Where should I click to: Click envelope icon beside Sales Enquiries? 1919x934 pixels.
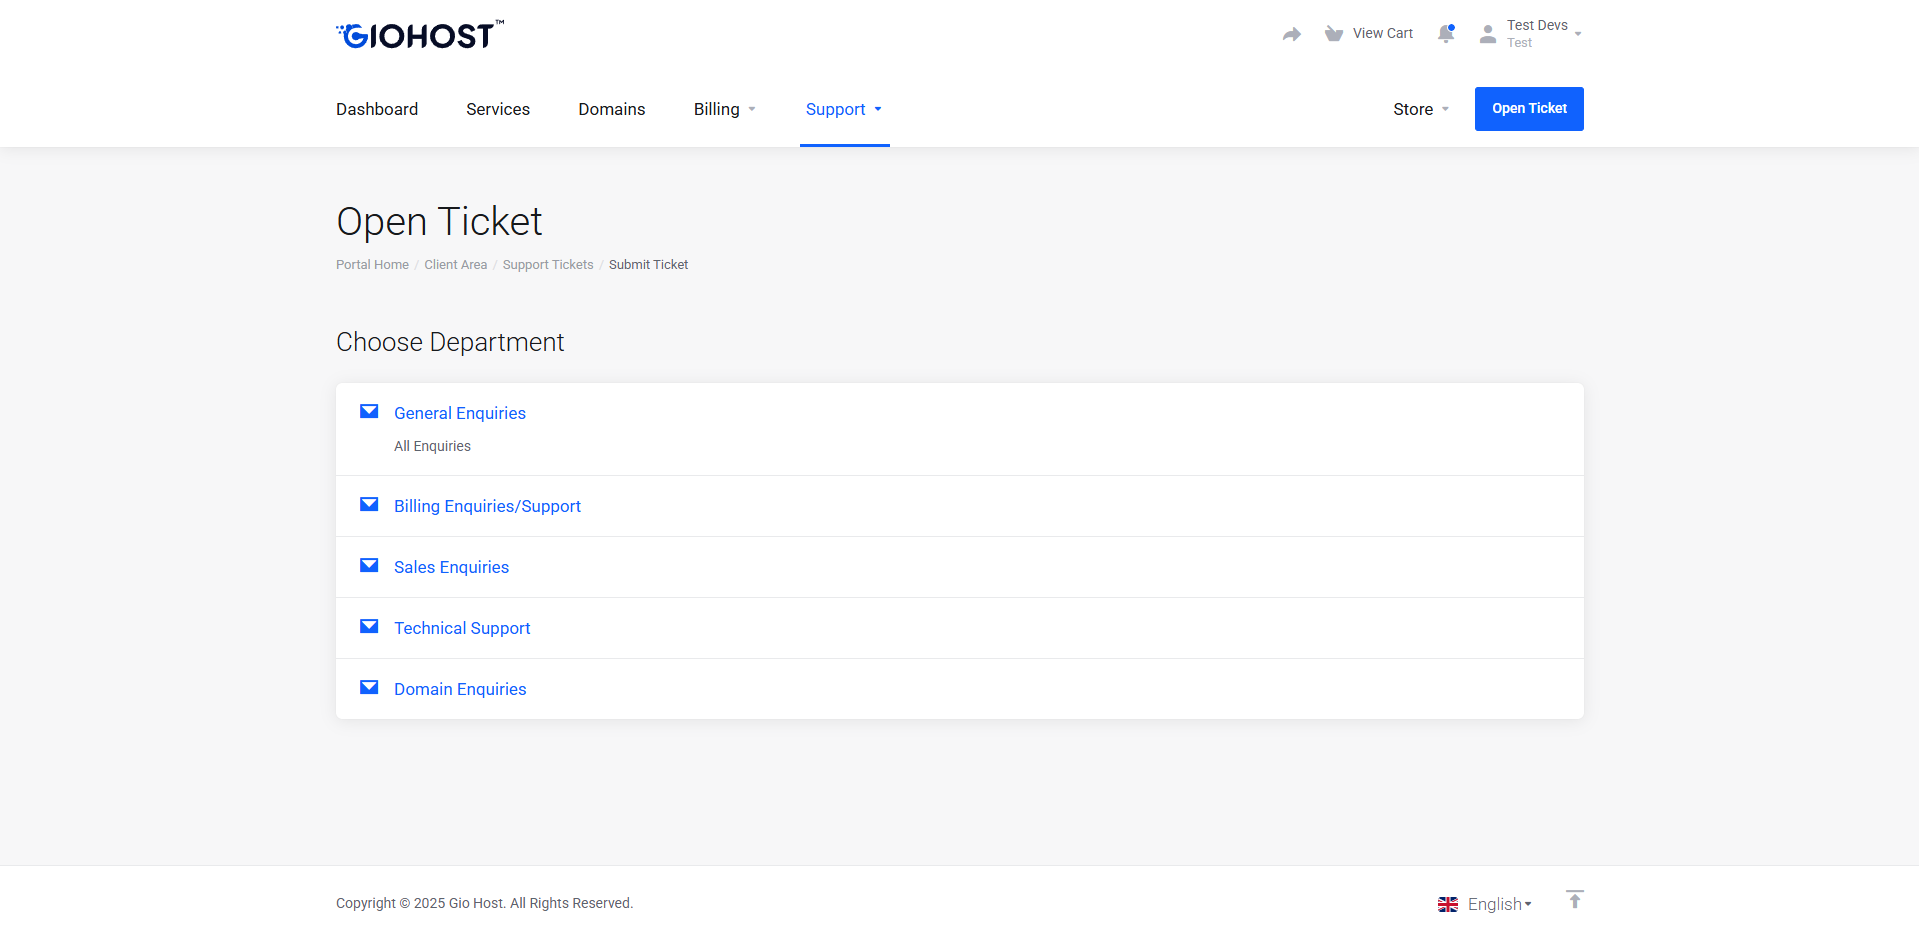369,565
